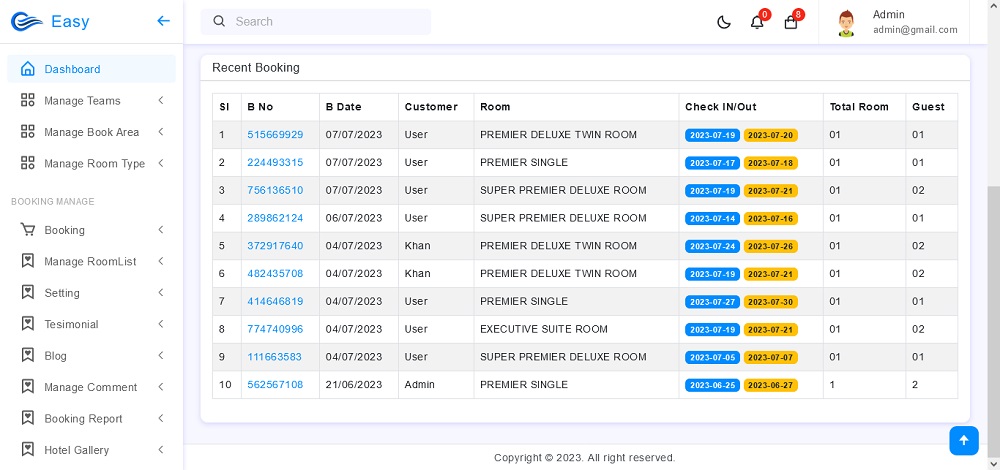Click the search magnifier icon
The image size is (1000, 470).
[x=219, y=21]
